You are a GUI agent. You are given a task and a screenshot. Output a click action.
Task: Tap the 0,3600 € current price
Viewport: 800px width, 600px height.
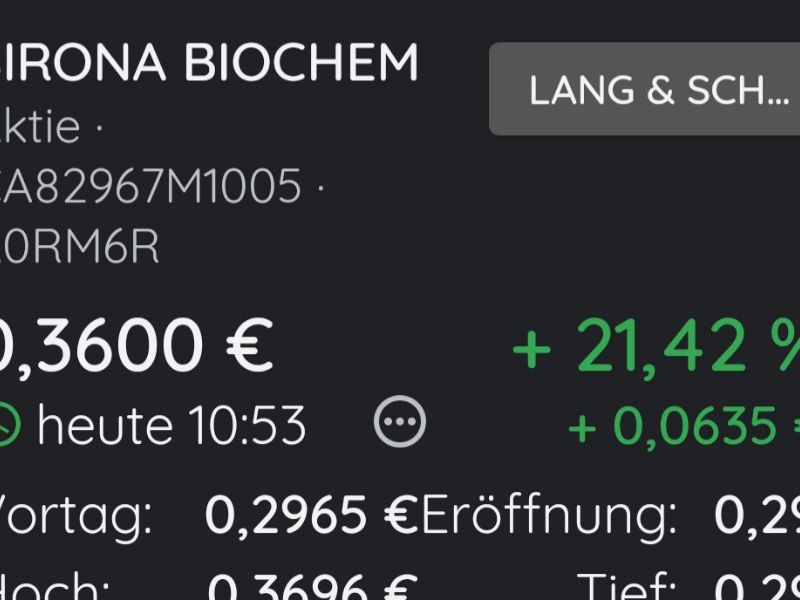(136, 345)
